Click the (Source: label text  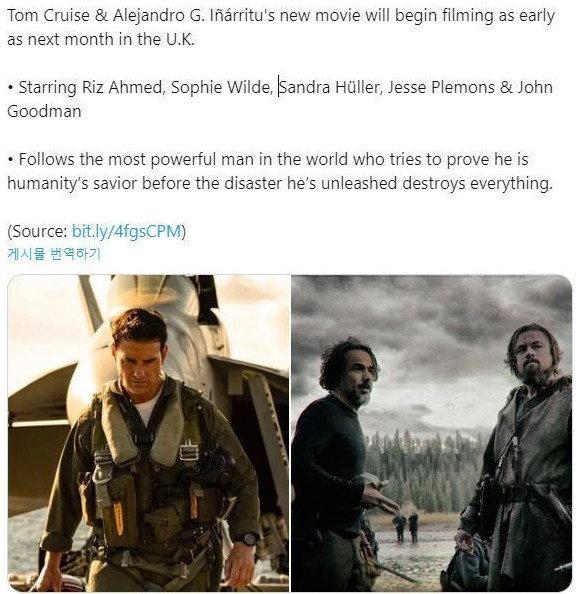click(38, 231)
